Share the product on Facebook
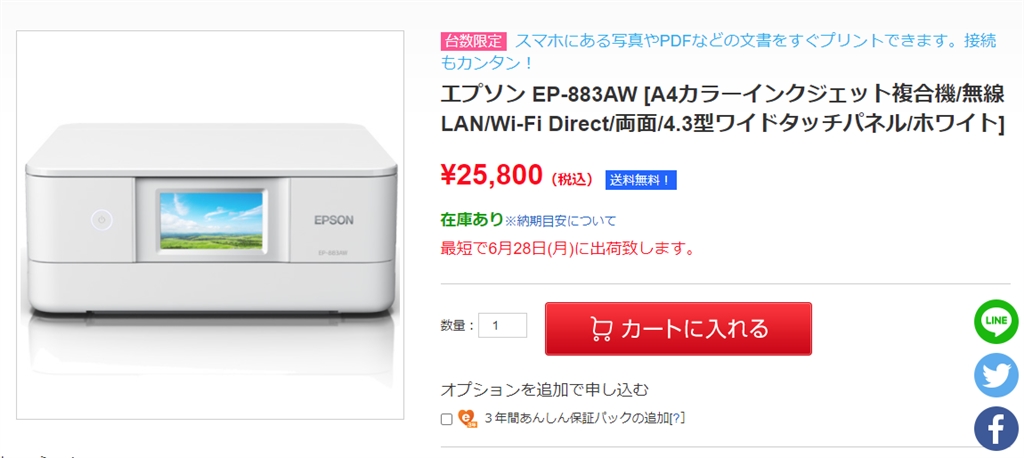 (996, 429)
